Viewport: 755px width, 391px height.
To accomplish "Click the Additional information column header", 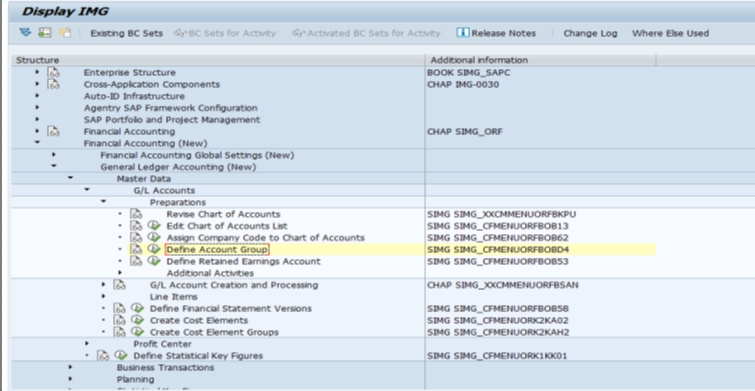I will [x=540, y=60].
